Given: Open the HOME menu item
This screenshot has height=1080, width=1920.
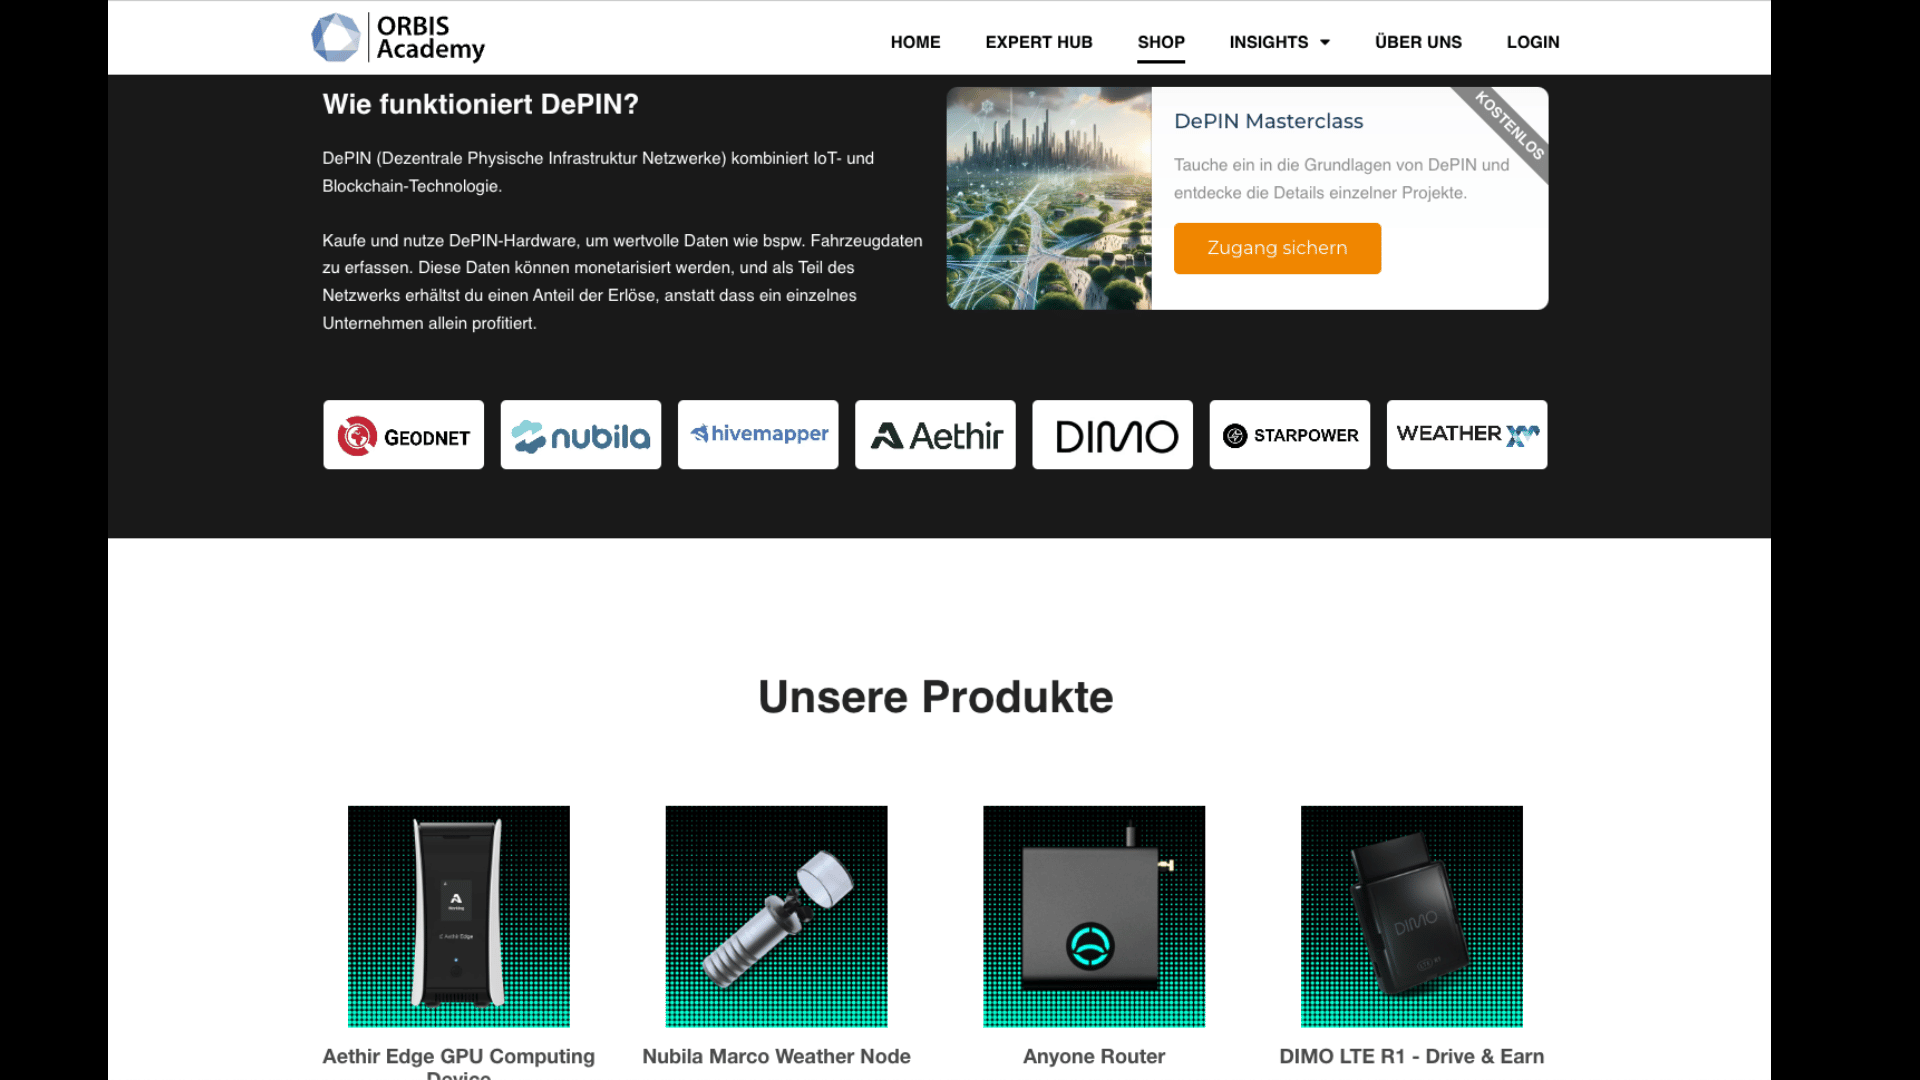Looking at the screenshot, I should tap(915, 42).
